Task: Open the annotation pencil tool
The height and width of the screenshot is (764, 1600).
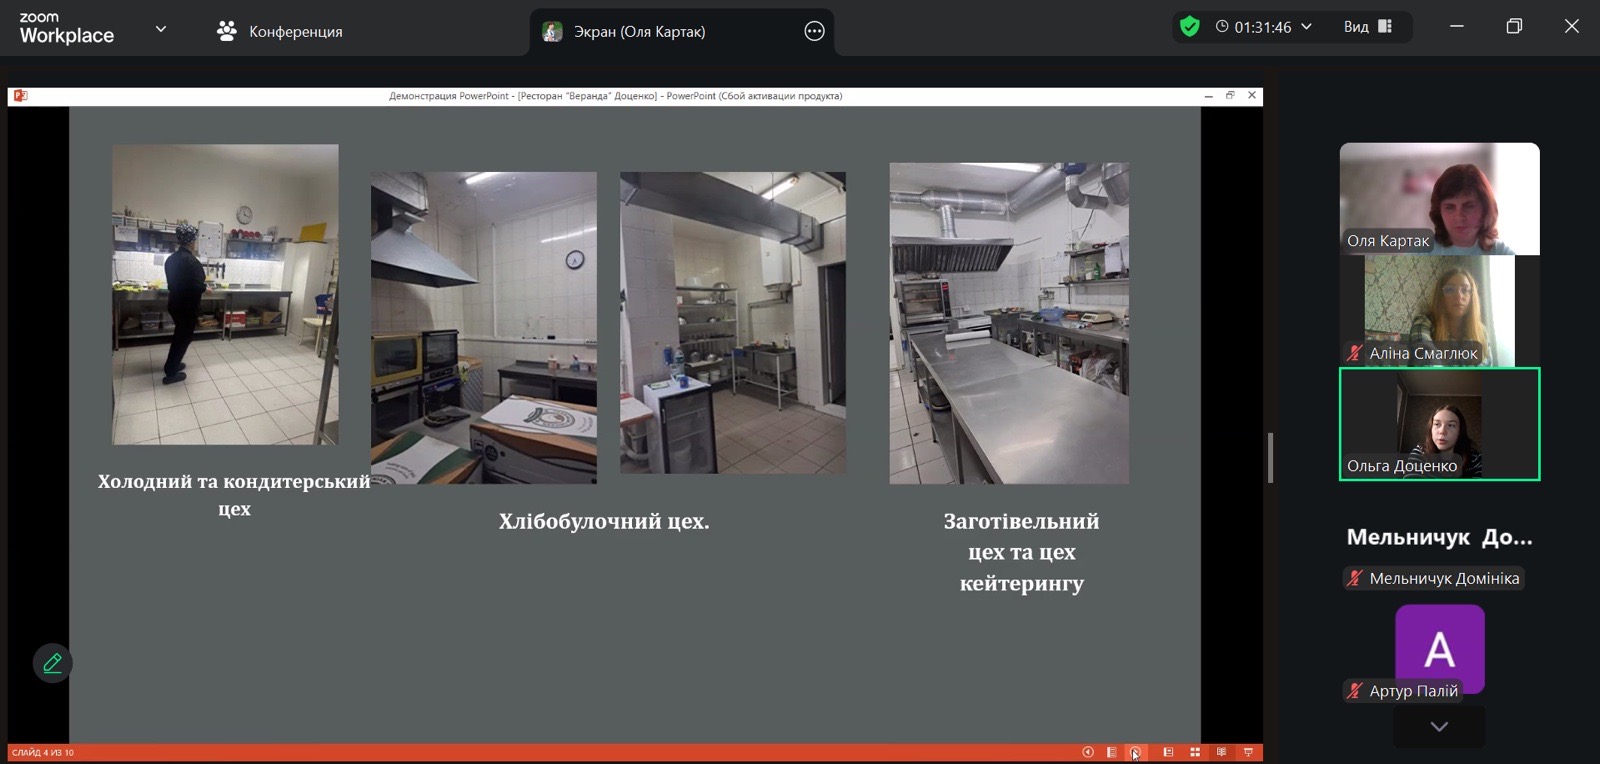Action: [x=52, y=663]
